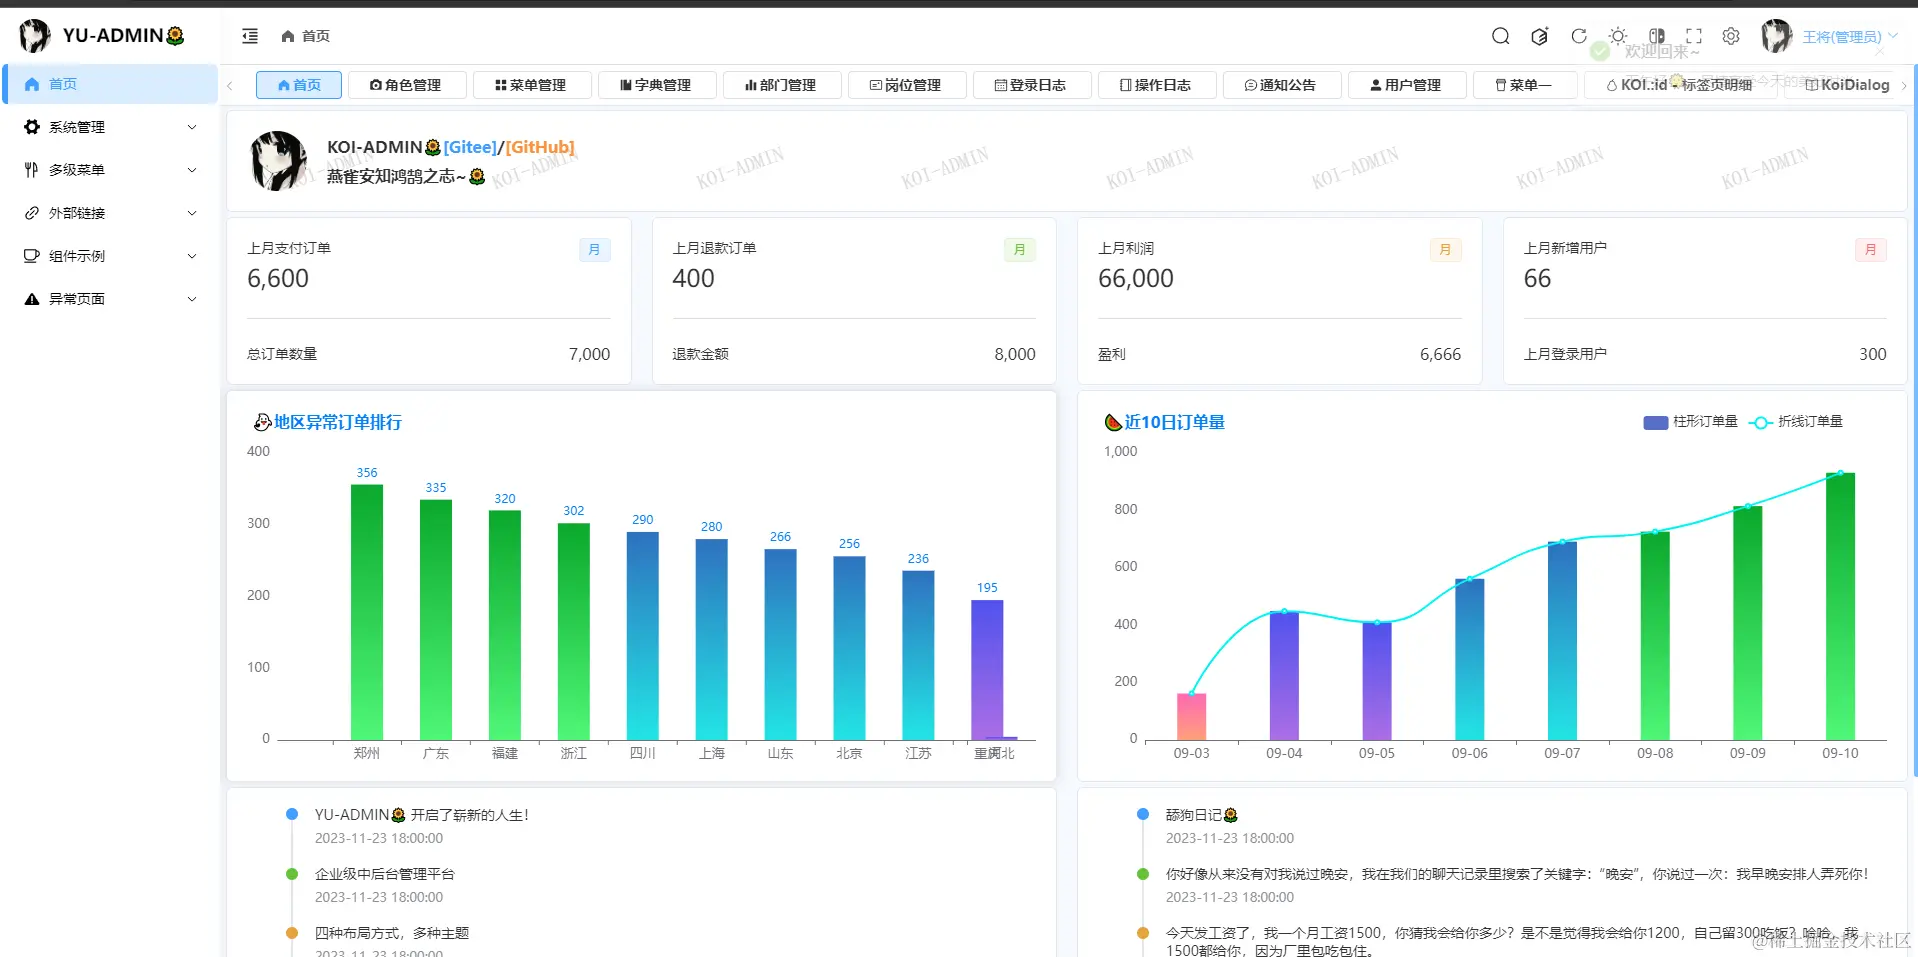
Task: Click the 上月利润 value 66,000
Action: coord(1136,279)
